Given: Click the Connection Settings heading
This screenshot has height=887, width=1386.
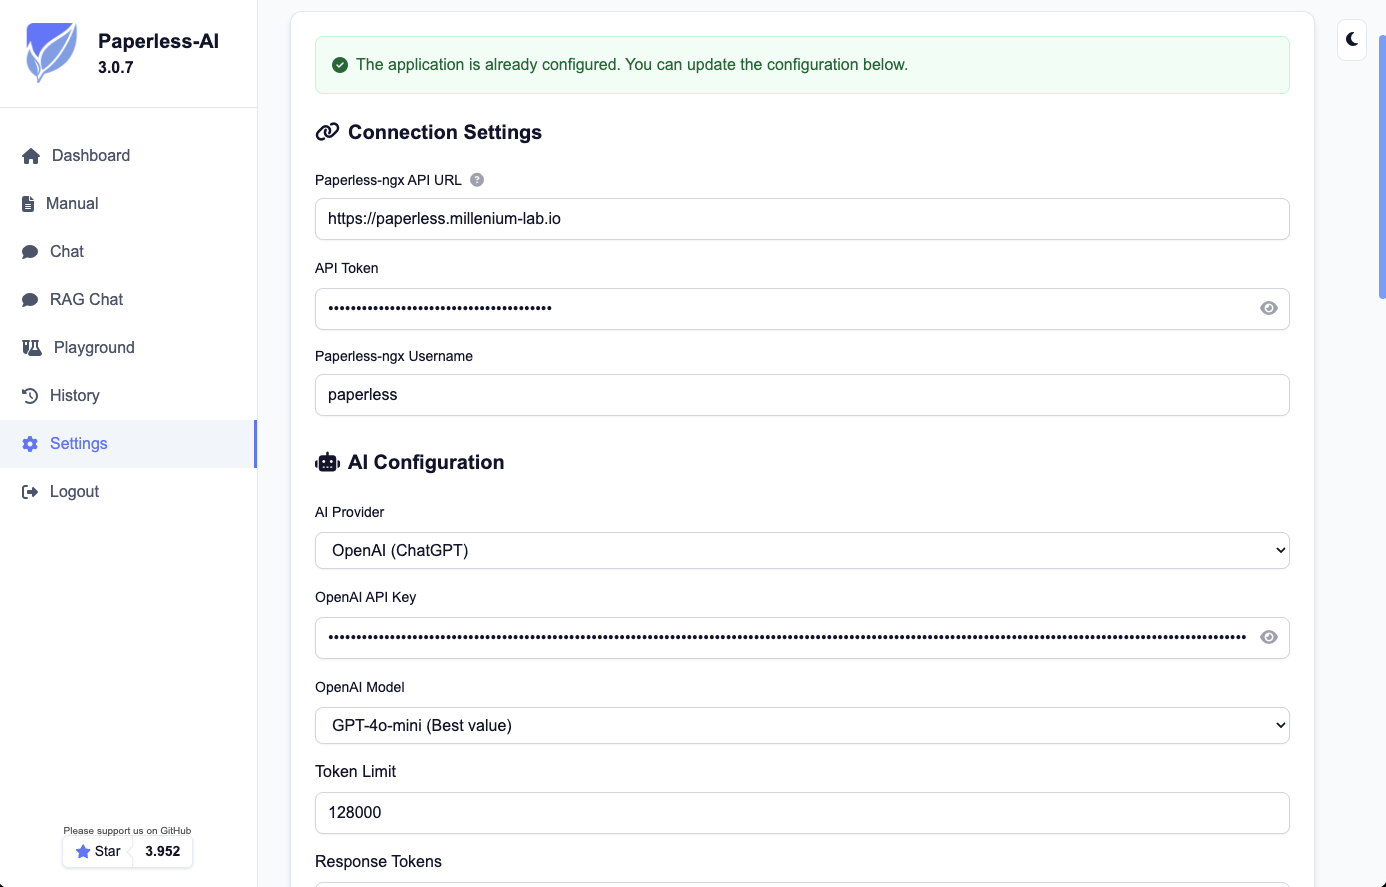Looking at the screenshot, I should tap(445, 132).
